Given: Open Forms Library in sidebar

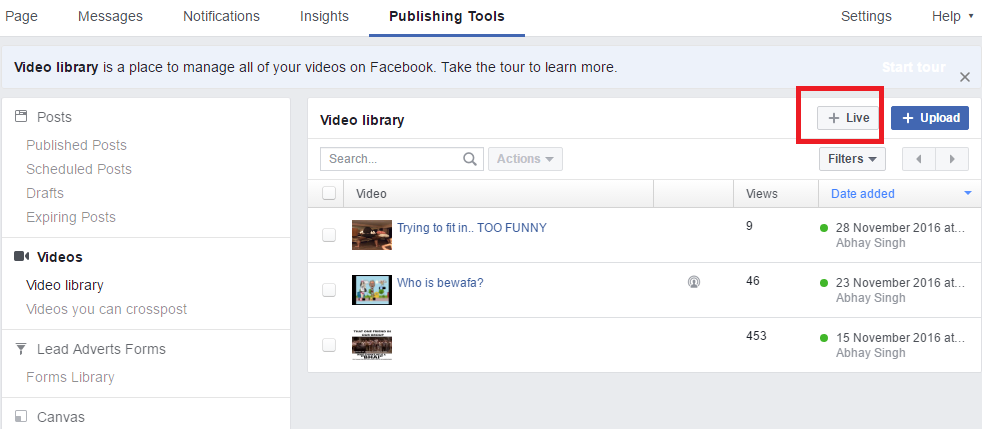Looking at the screenshot, I should (70, 377).
